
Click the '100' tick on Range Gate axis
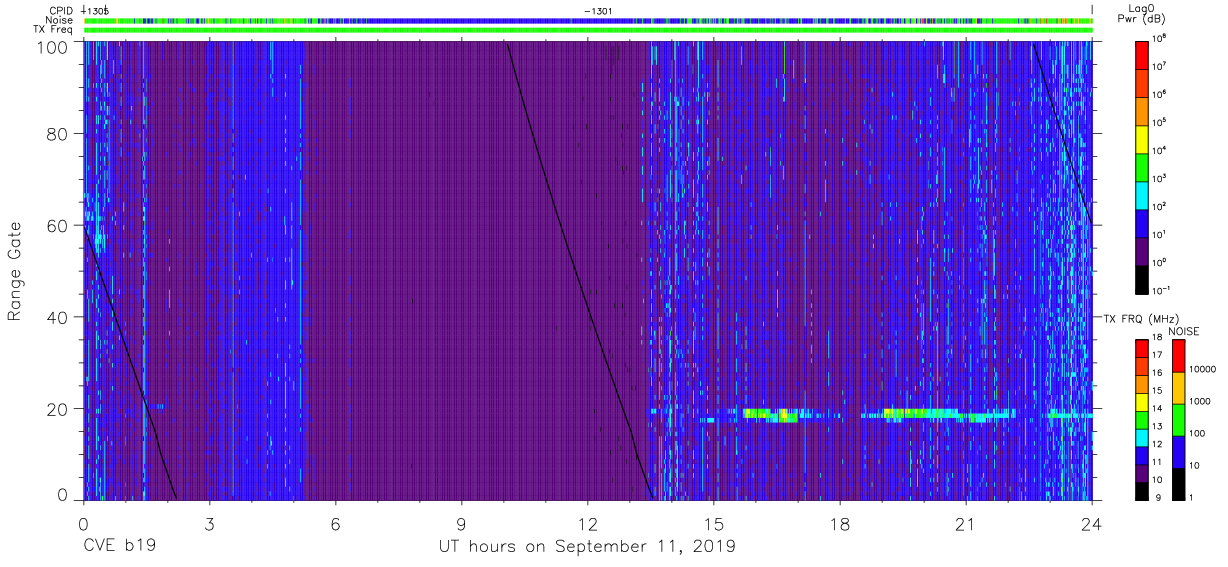(x=53, y=46)
